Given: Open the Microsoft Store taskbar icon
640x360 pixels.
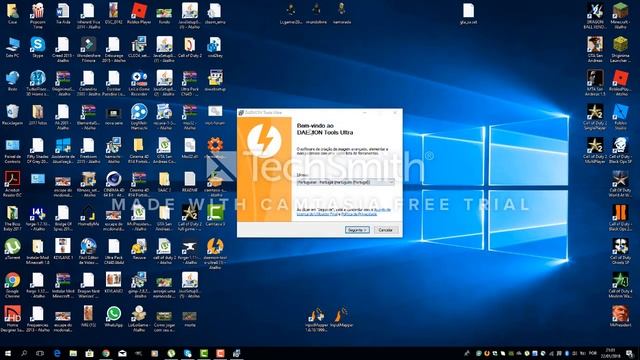Looking at the screenshot, I should 89,353.
